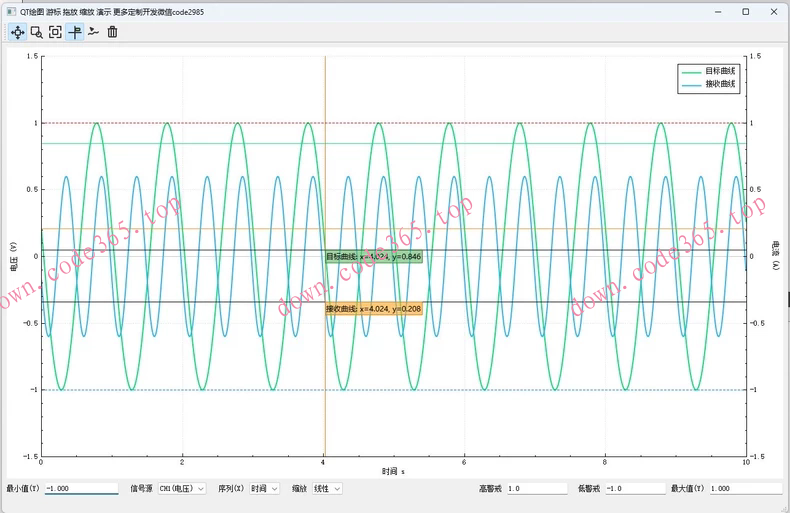Select the pan/drag move tool

(x=17, y=32)
